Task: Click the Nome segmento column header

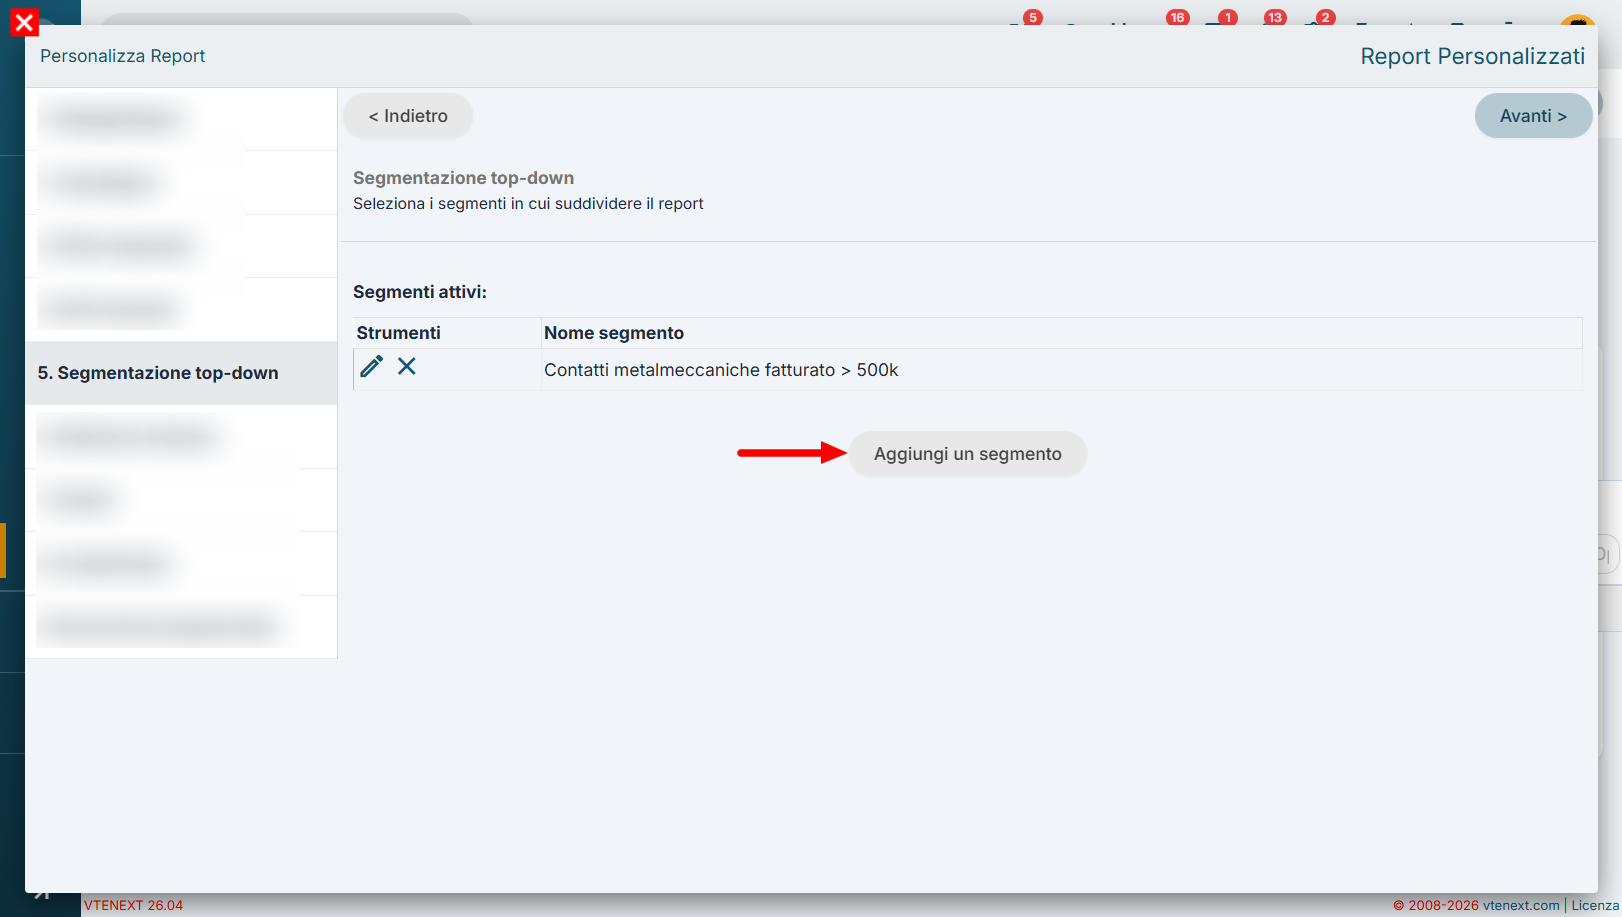Action: click(x=614, y=333)
